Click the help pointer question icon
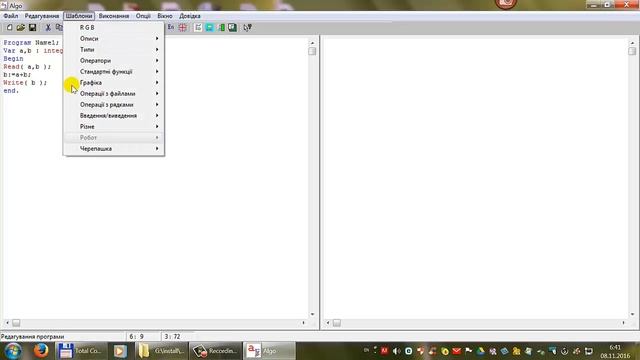 [x=247, y=27]
